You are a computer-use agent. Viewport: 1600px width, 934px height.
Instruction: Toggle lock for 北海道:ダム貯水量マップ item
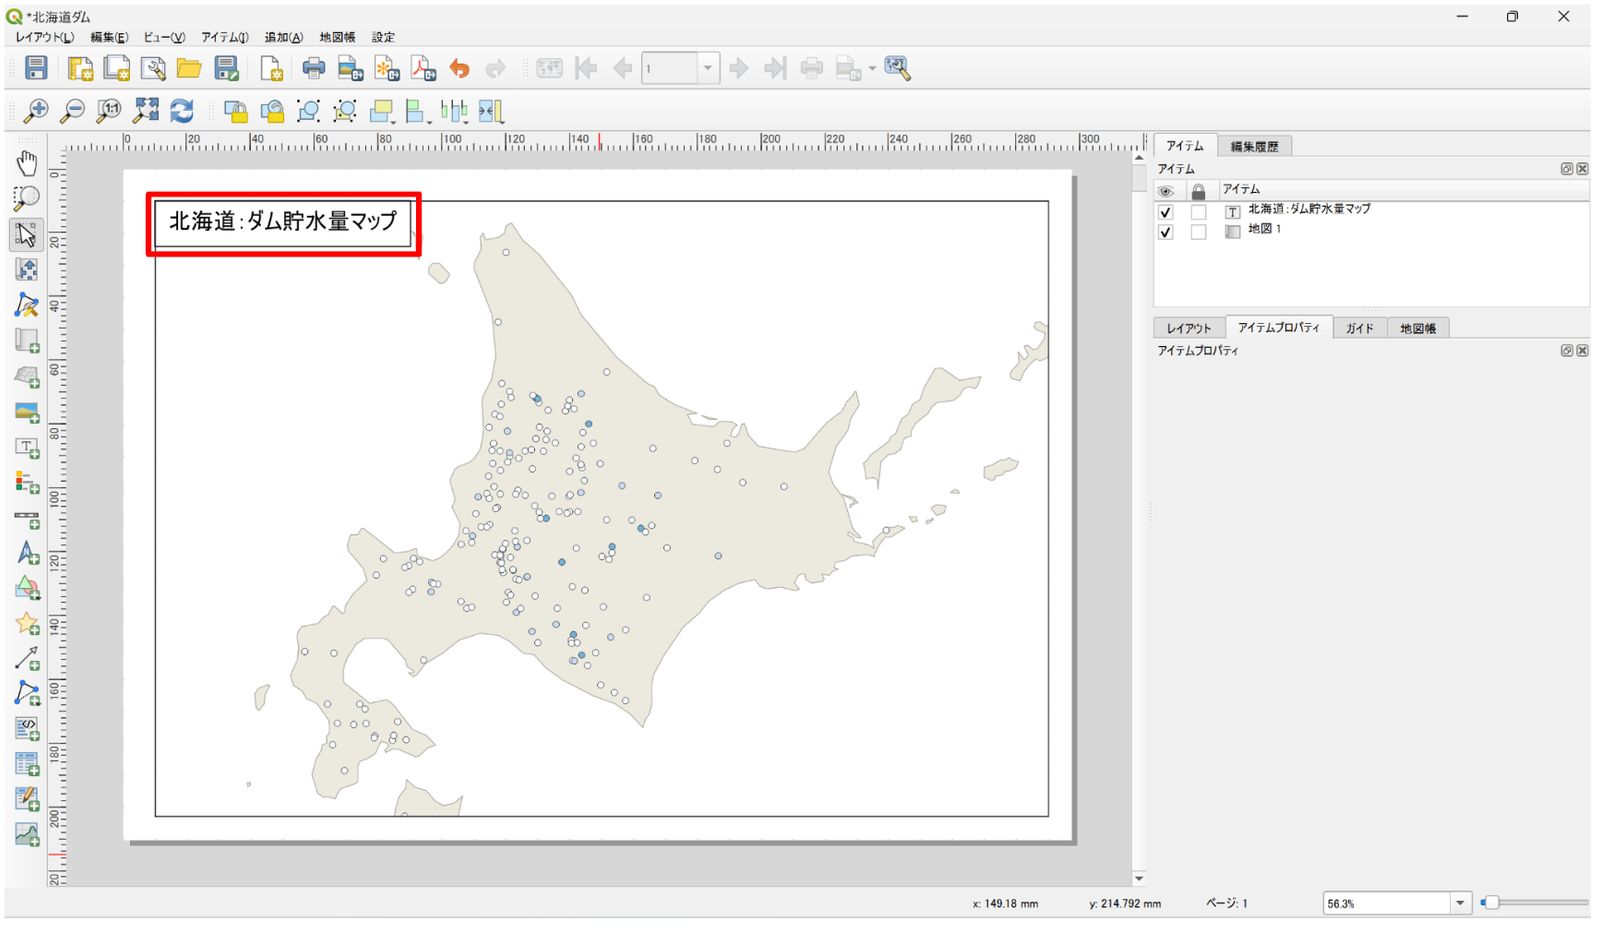[1198, 212]
